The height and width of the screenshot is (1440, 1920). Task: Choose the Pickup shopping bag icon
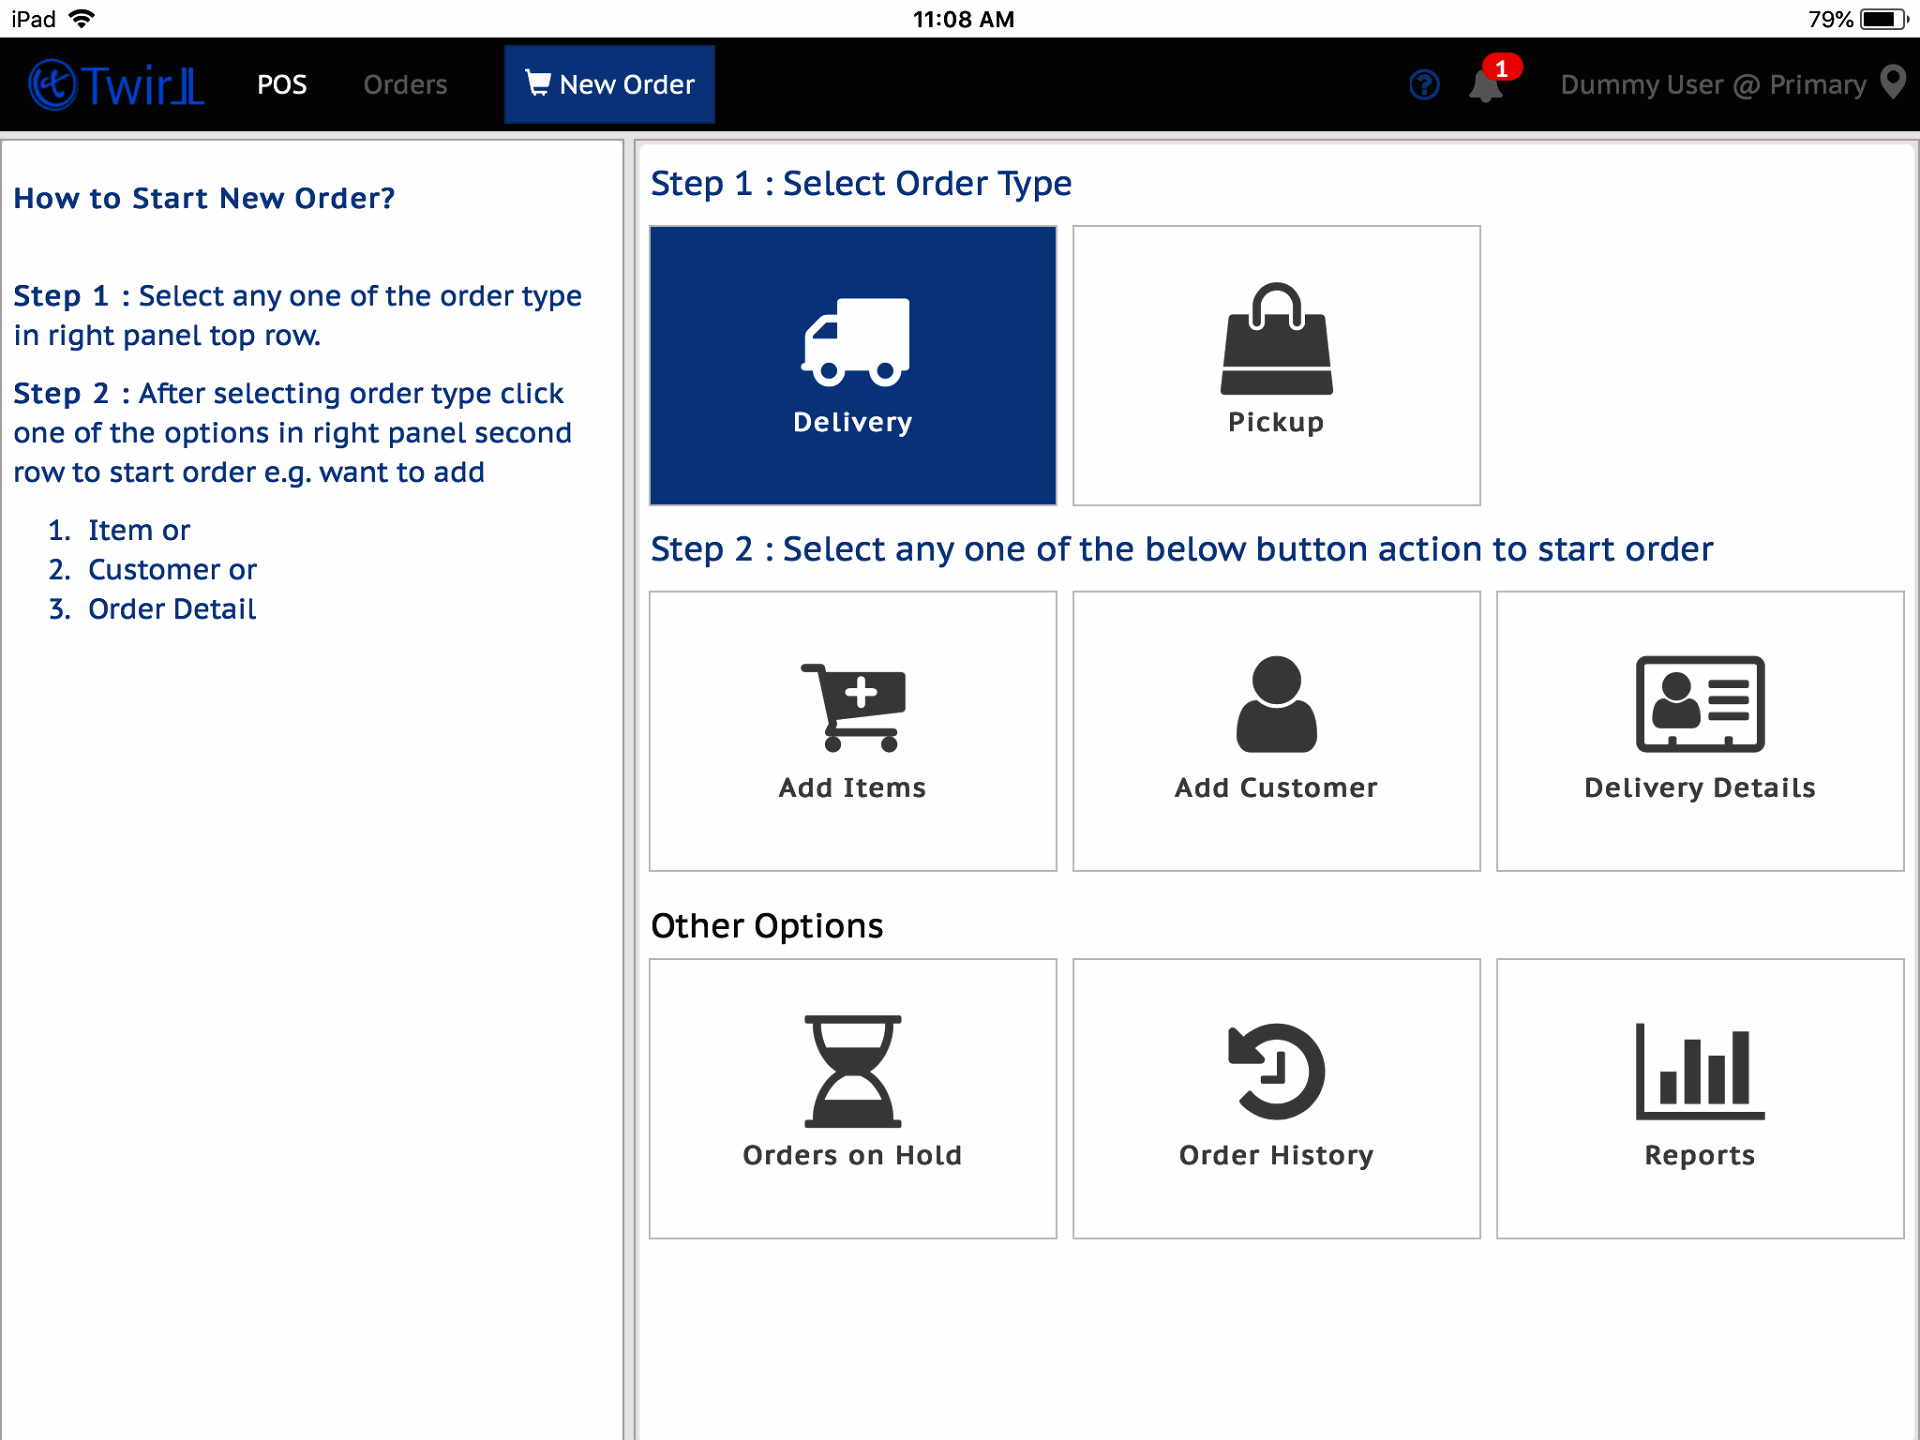pyautogui.click(x=1276, y=338)
